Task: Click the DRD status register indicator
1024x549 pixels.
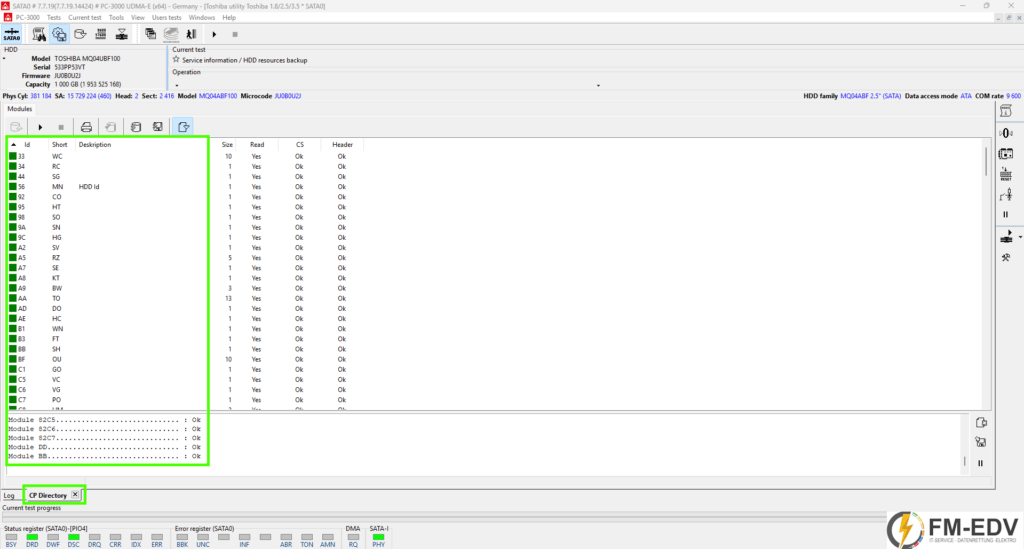Action: (x=32, y=537)
